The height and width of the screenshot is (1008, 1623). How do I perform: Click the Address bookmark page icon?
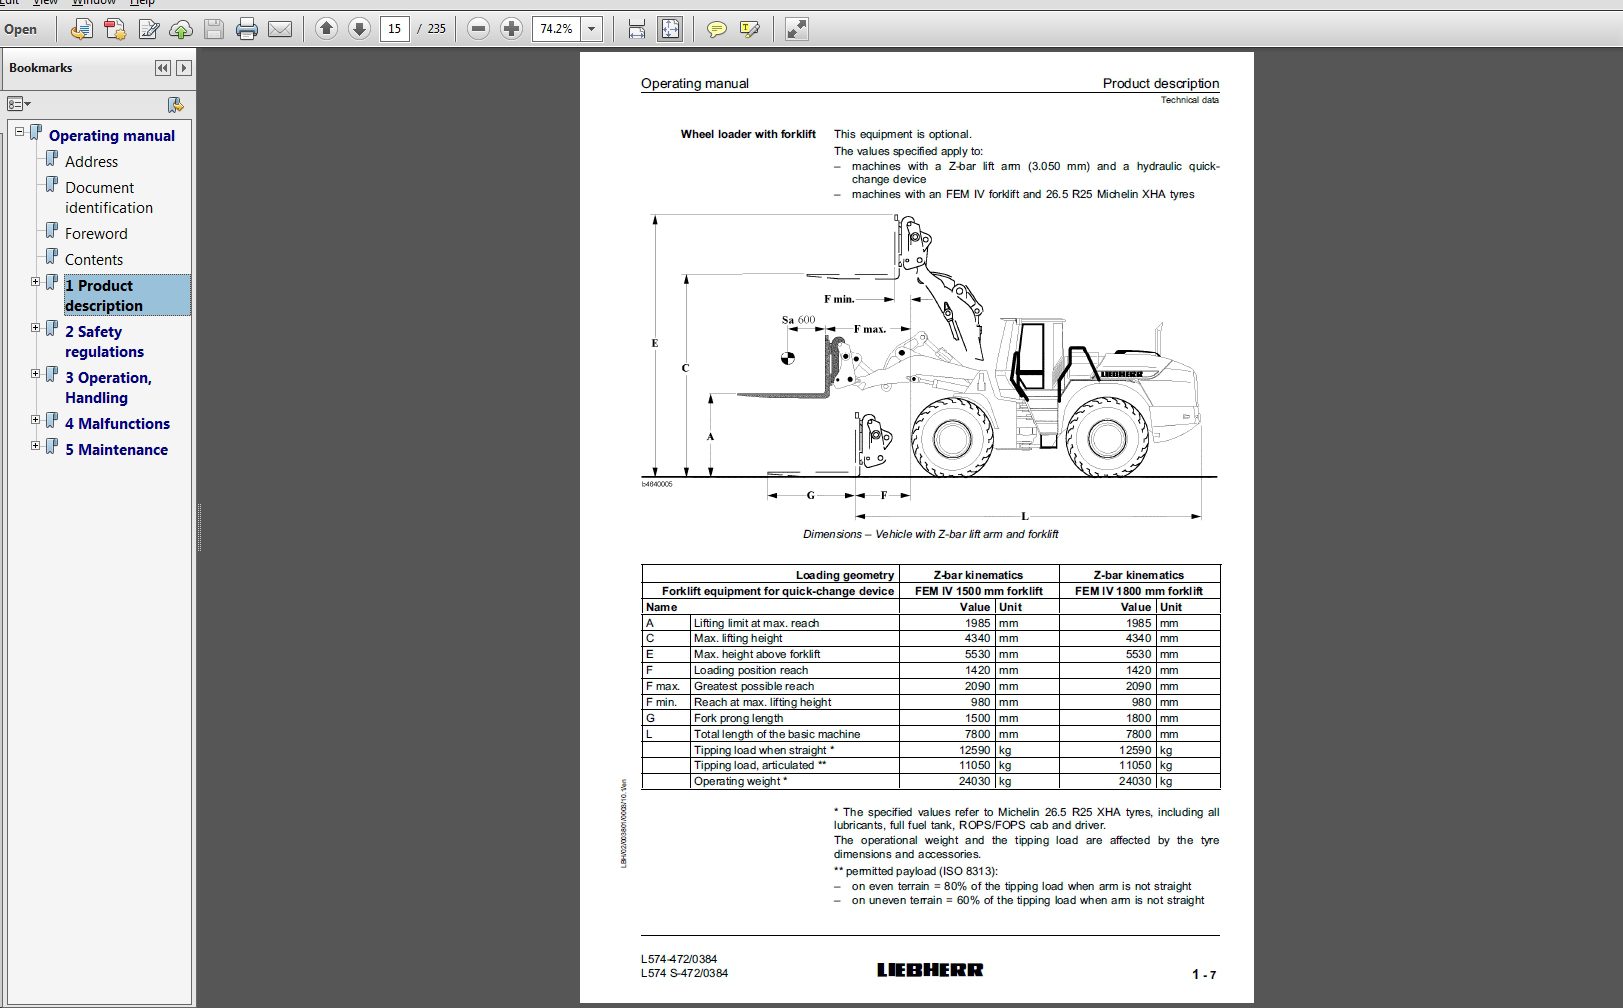(52, 159)
